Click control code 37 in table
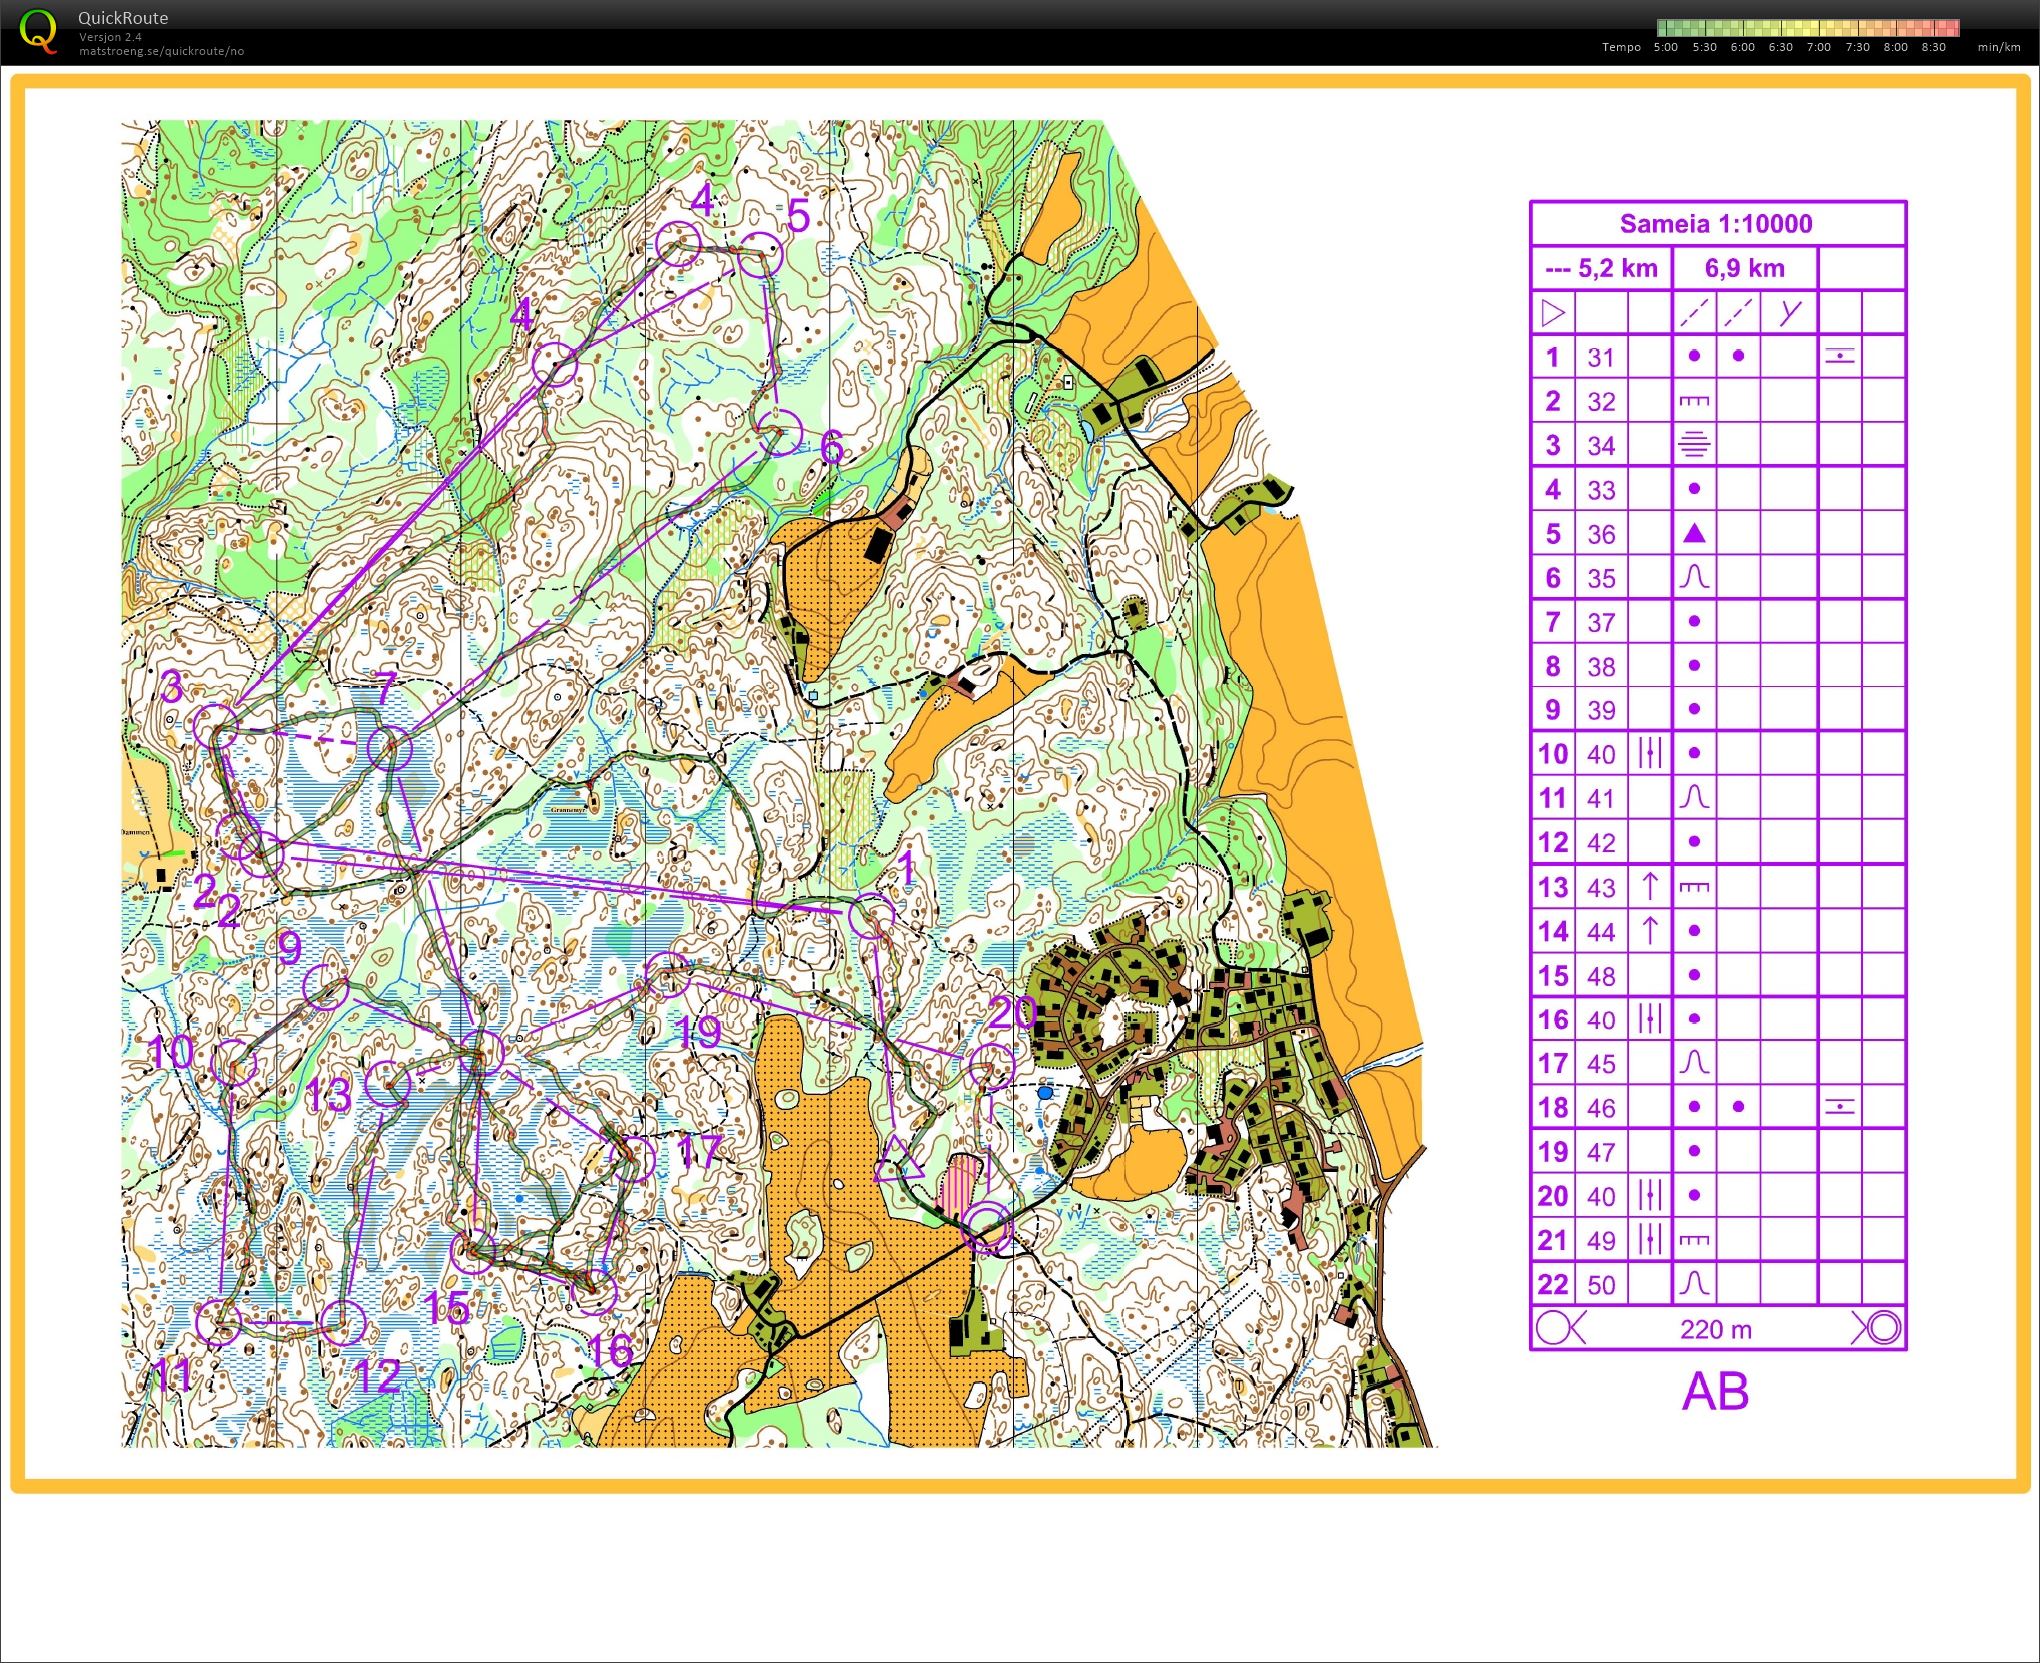Viewport: 2040px width, 1663px height. coord(1601,623)
